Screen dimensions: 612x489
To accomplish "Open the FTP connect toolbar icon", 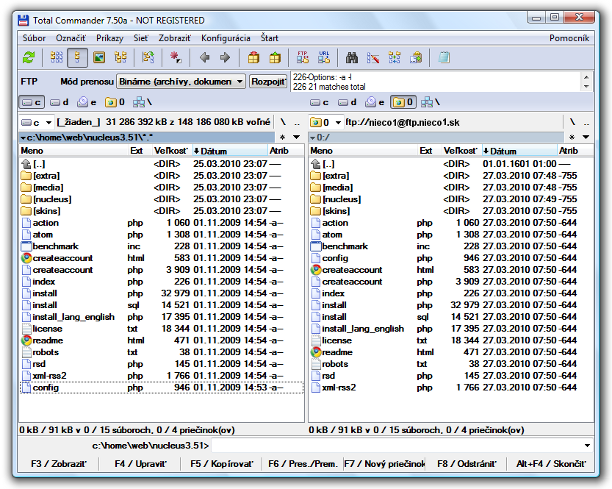I will click(x=302, y=58).
